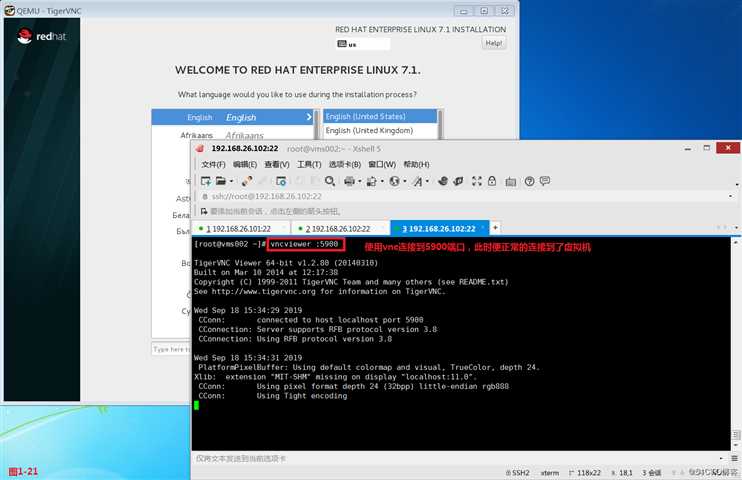
Task: Expand the Open Session folder dropdown arrow
Action: pyautogui.click(x=231, y=181)
